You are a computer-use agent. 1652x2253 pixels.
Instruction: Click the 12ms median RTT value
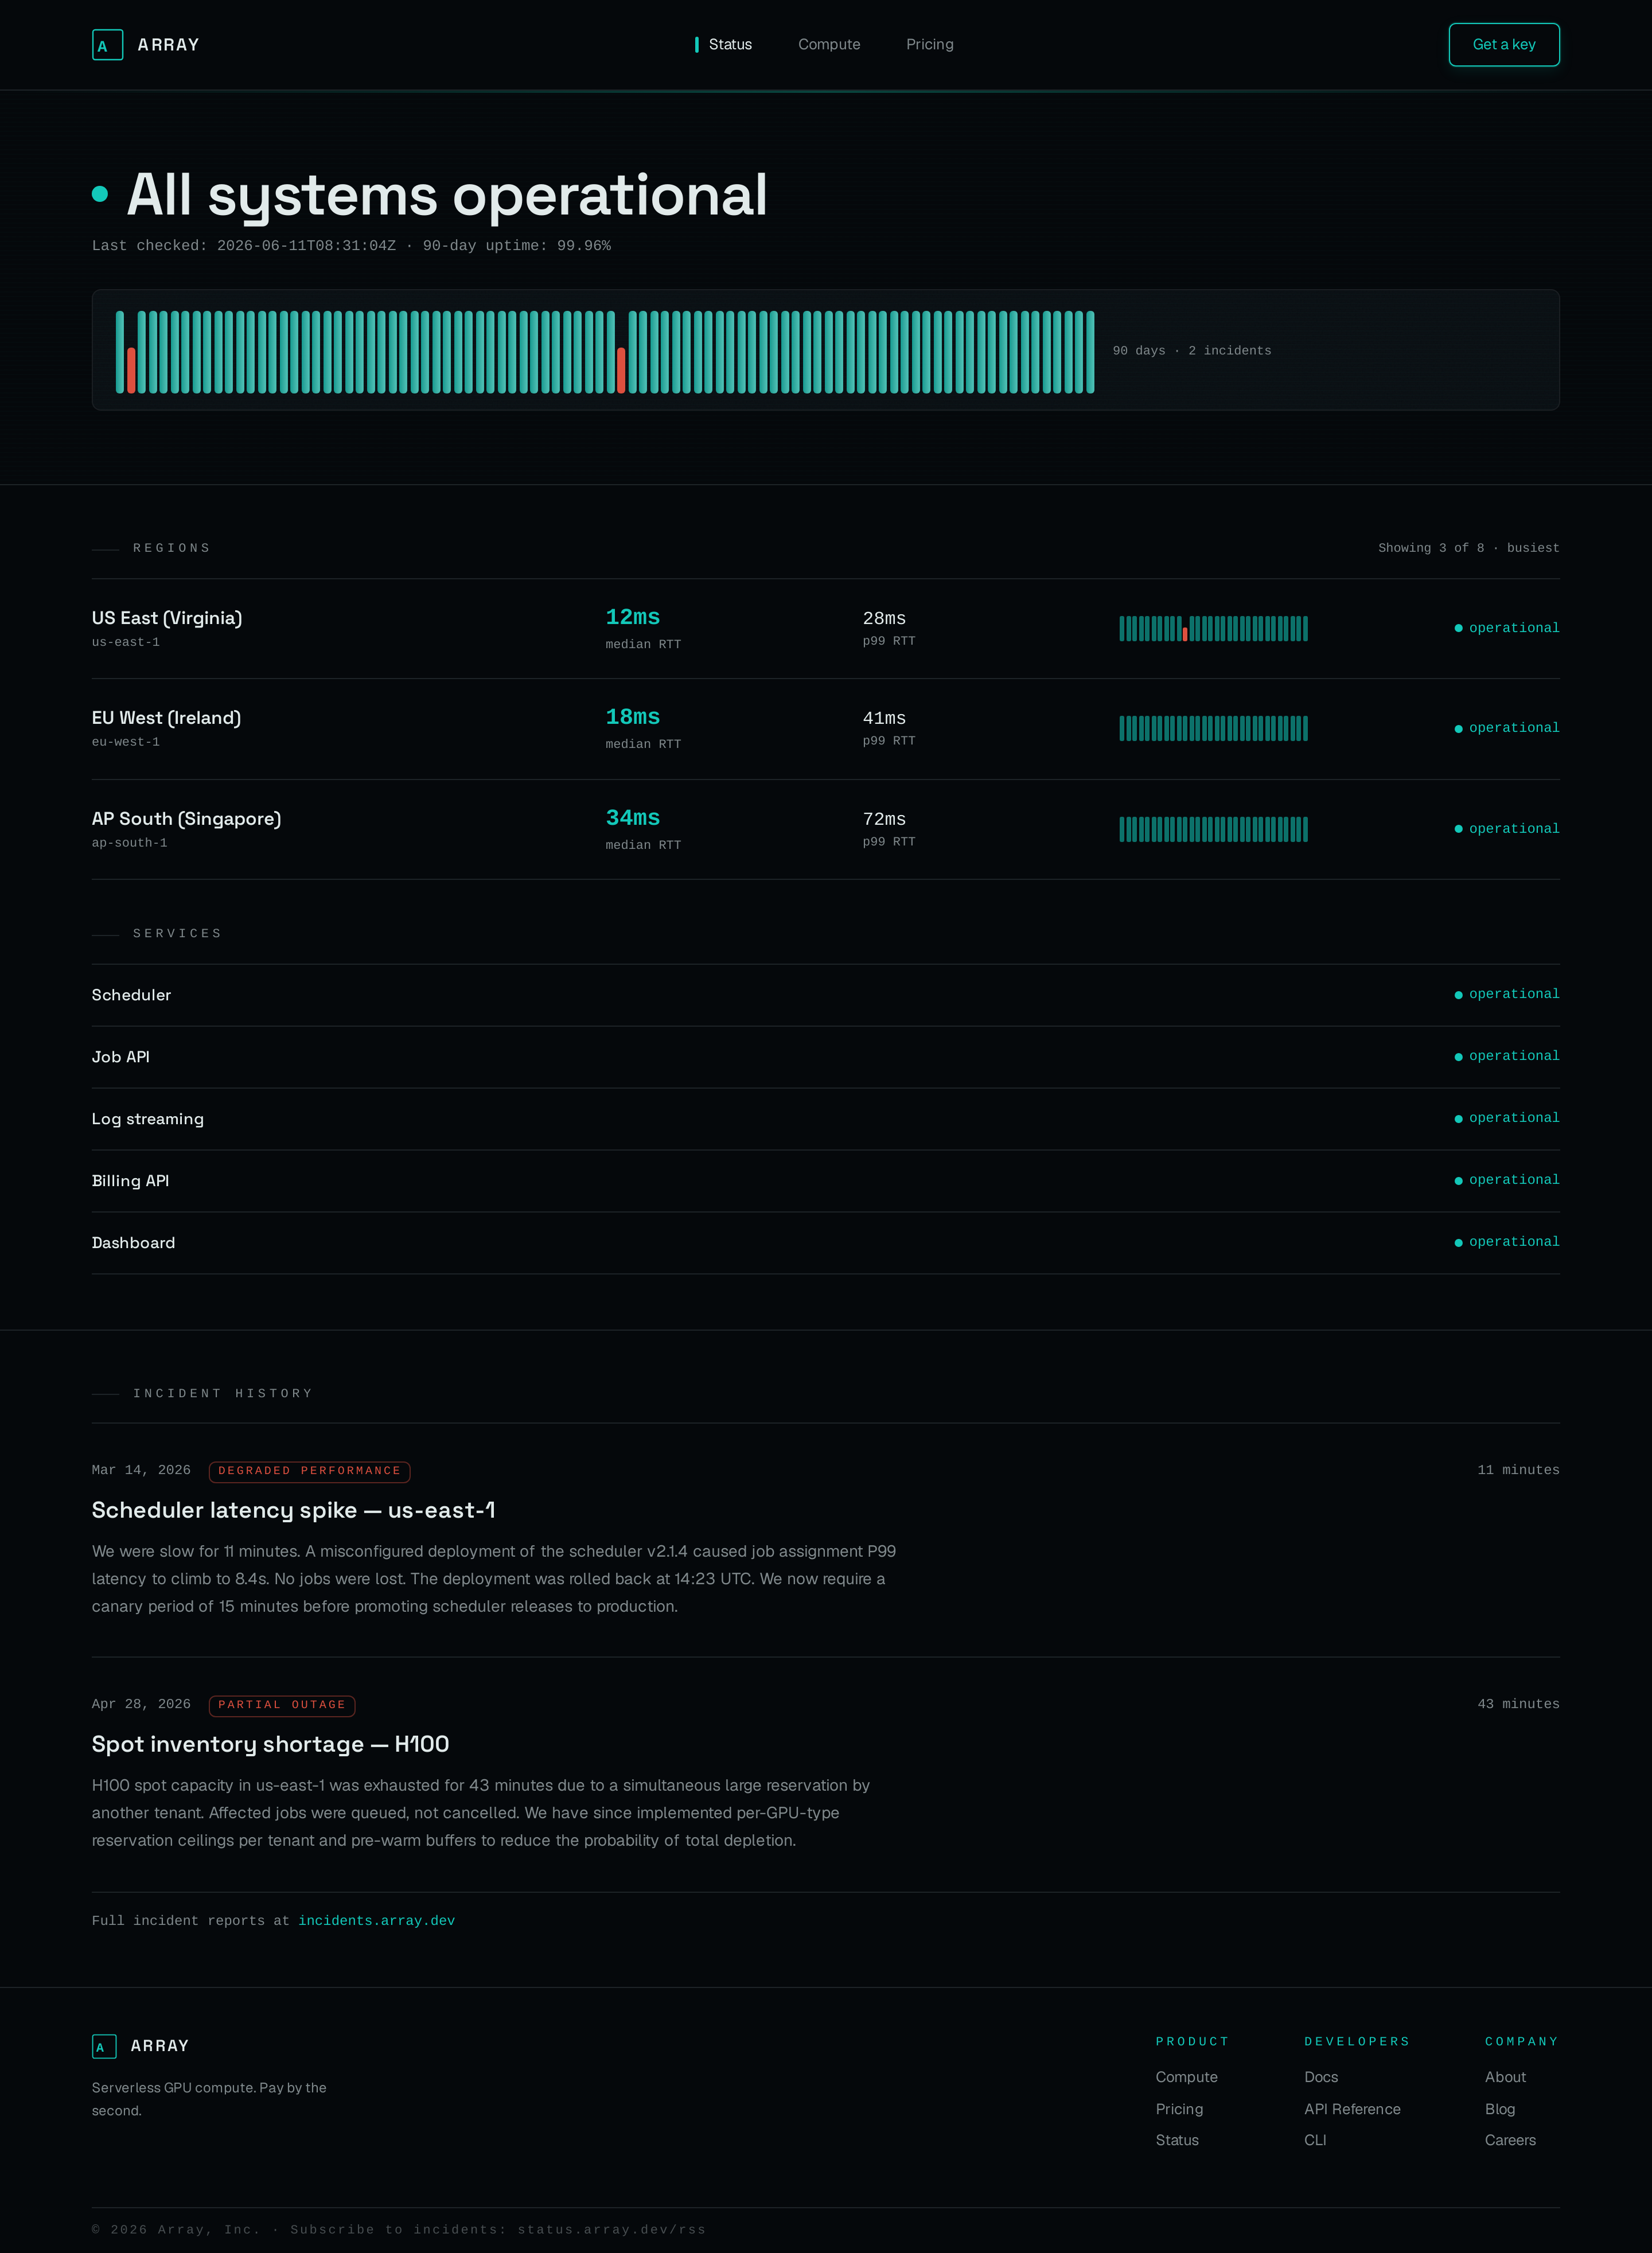633,617
